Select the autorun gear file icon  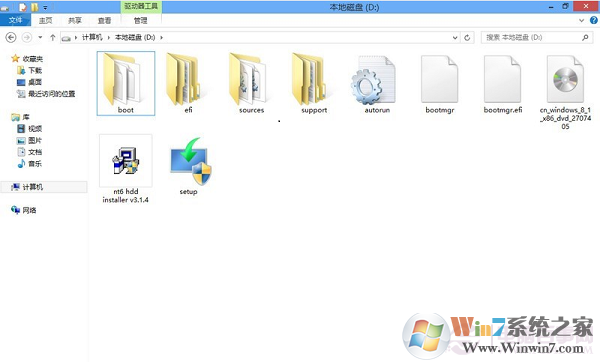pyautogui.click(x=373, y=80)
